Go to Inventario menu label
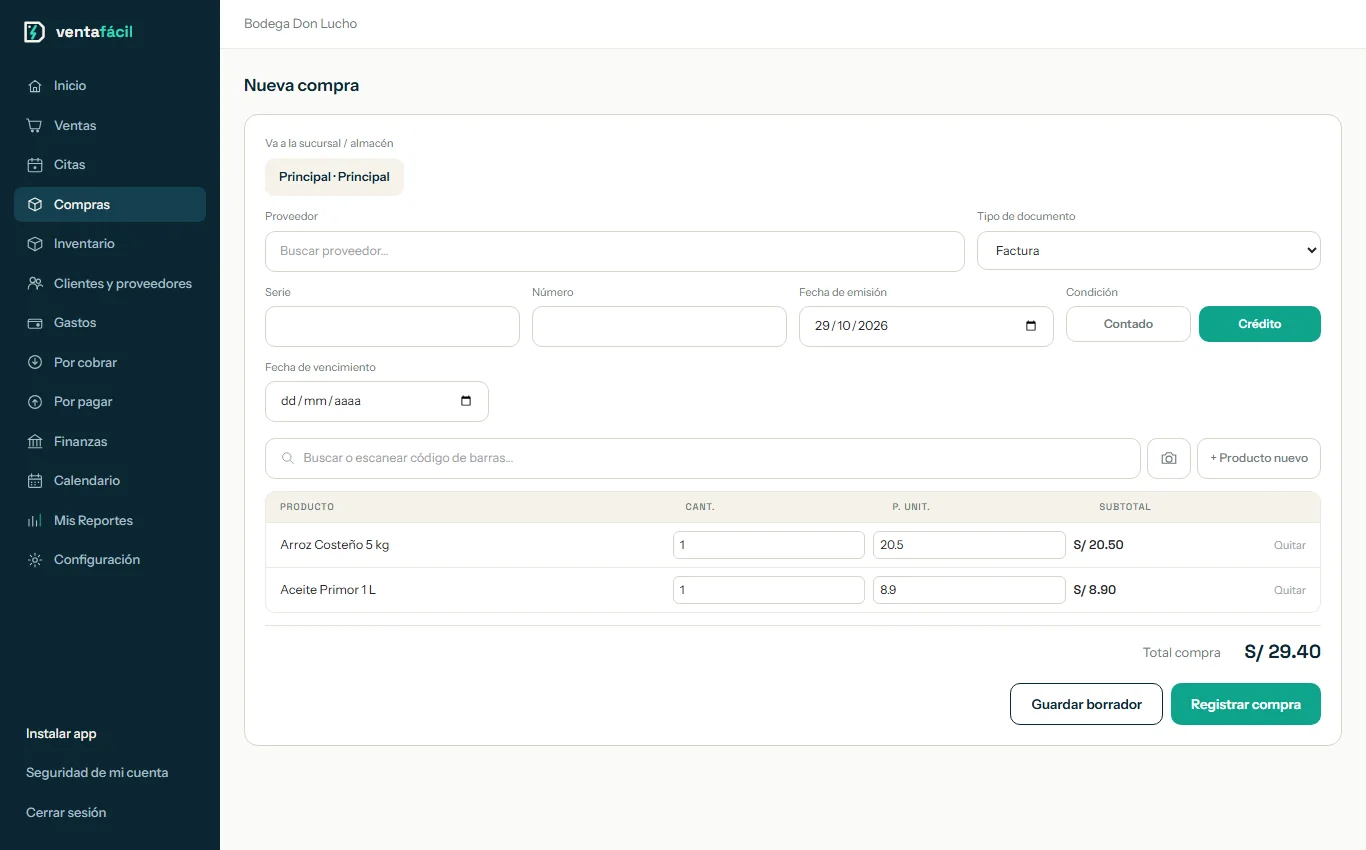 point(84,244)
